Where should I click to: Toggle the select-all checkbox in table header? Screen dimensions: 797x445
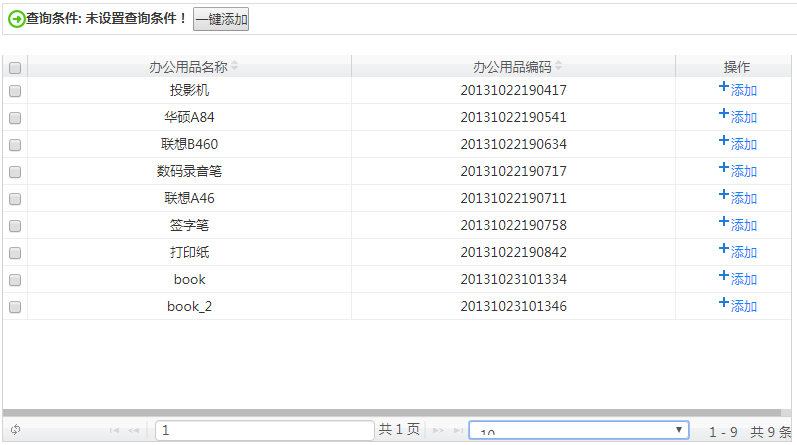pos(15,68)
